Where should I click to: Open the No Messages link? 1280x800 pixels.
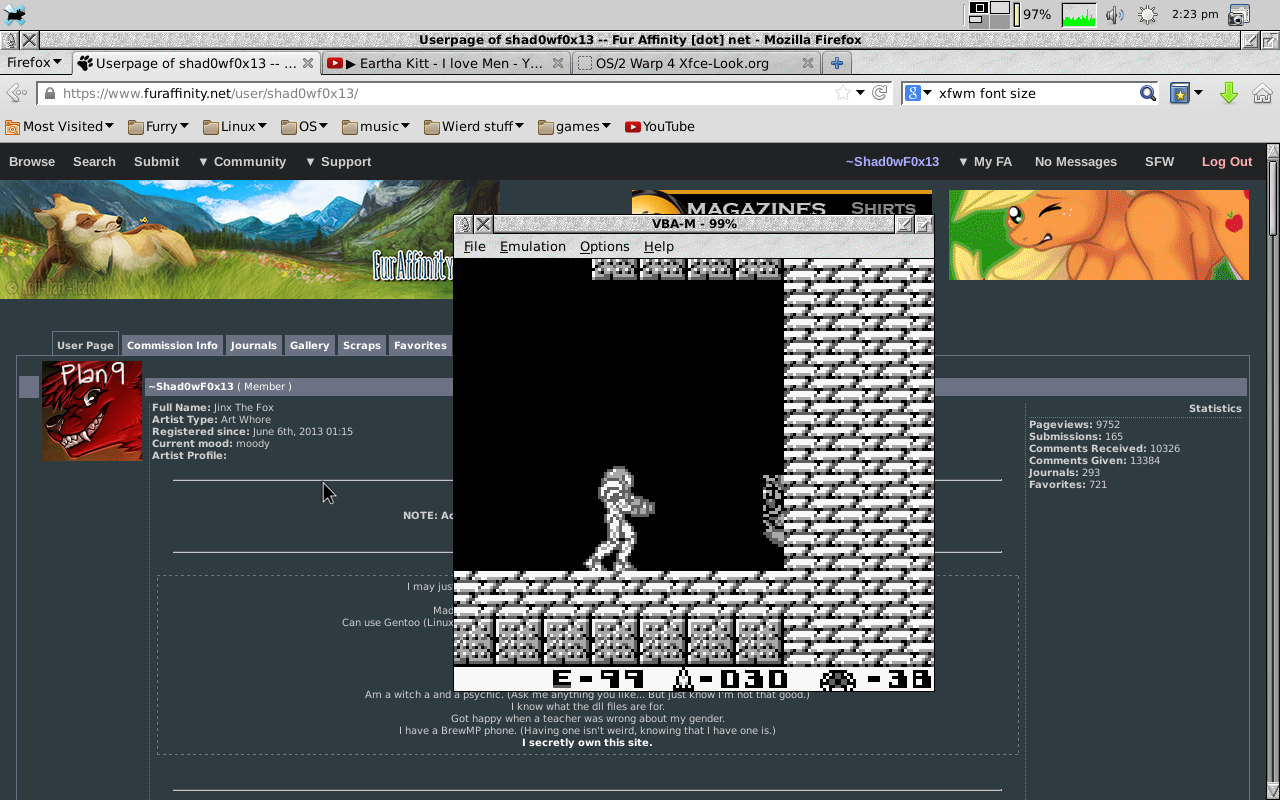click(x=1076, y=161)
